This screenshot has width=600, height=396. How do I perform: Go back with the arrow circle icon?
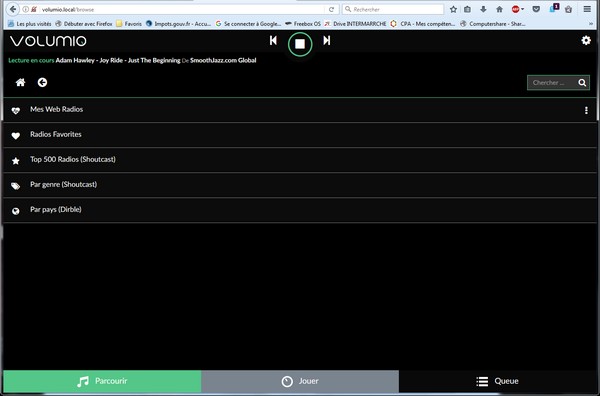pos(42,82)
